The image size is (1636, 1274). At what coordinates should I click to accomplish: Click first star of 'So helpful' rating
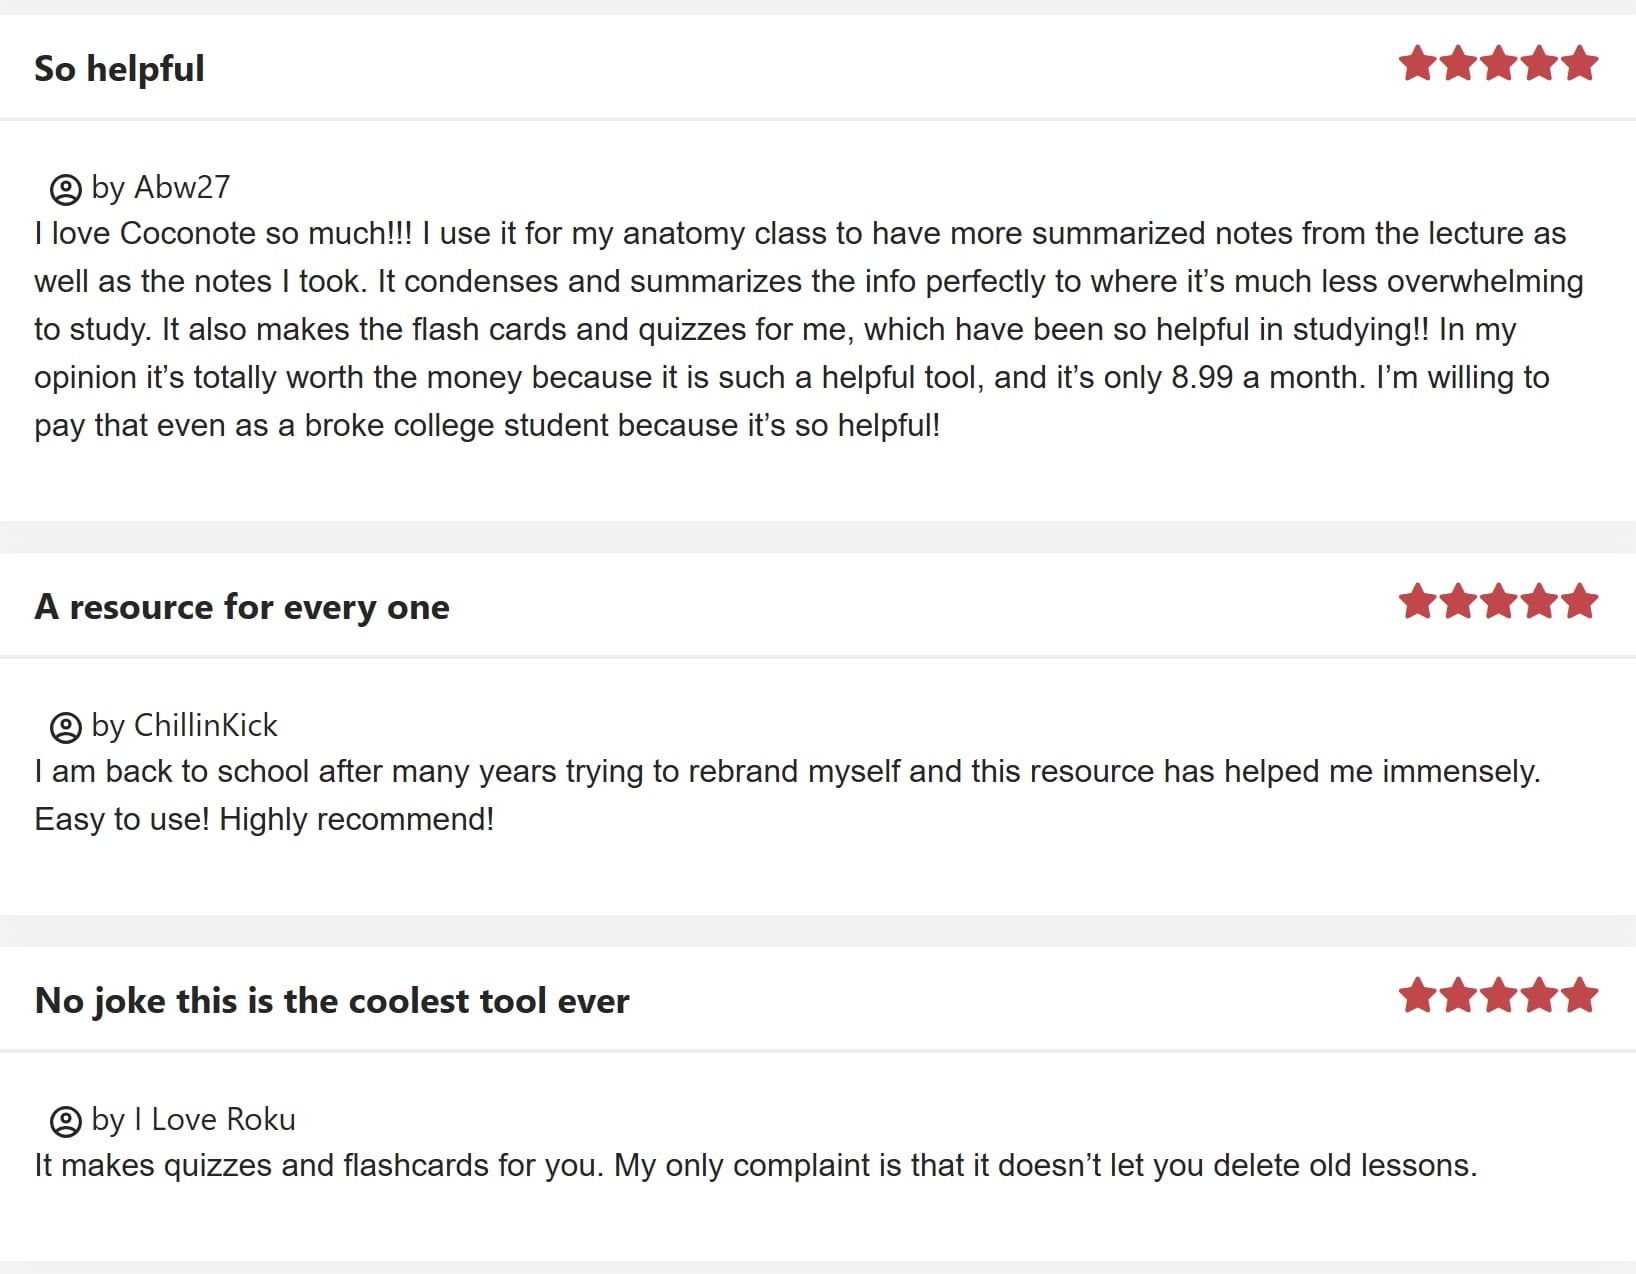[x=1418, y=63]
